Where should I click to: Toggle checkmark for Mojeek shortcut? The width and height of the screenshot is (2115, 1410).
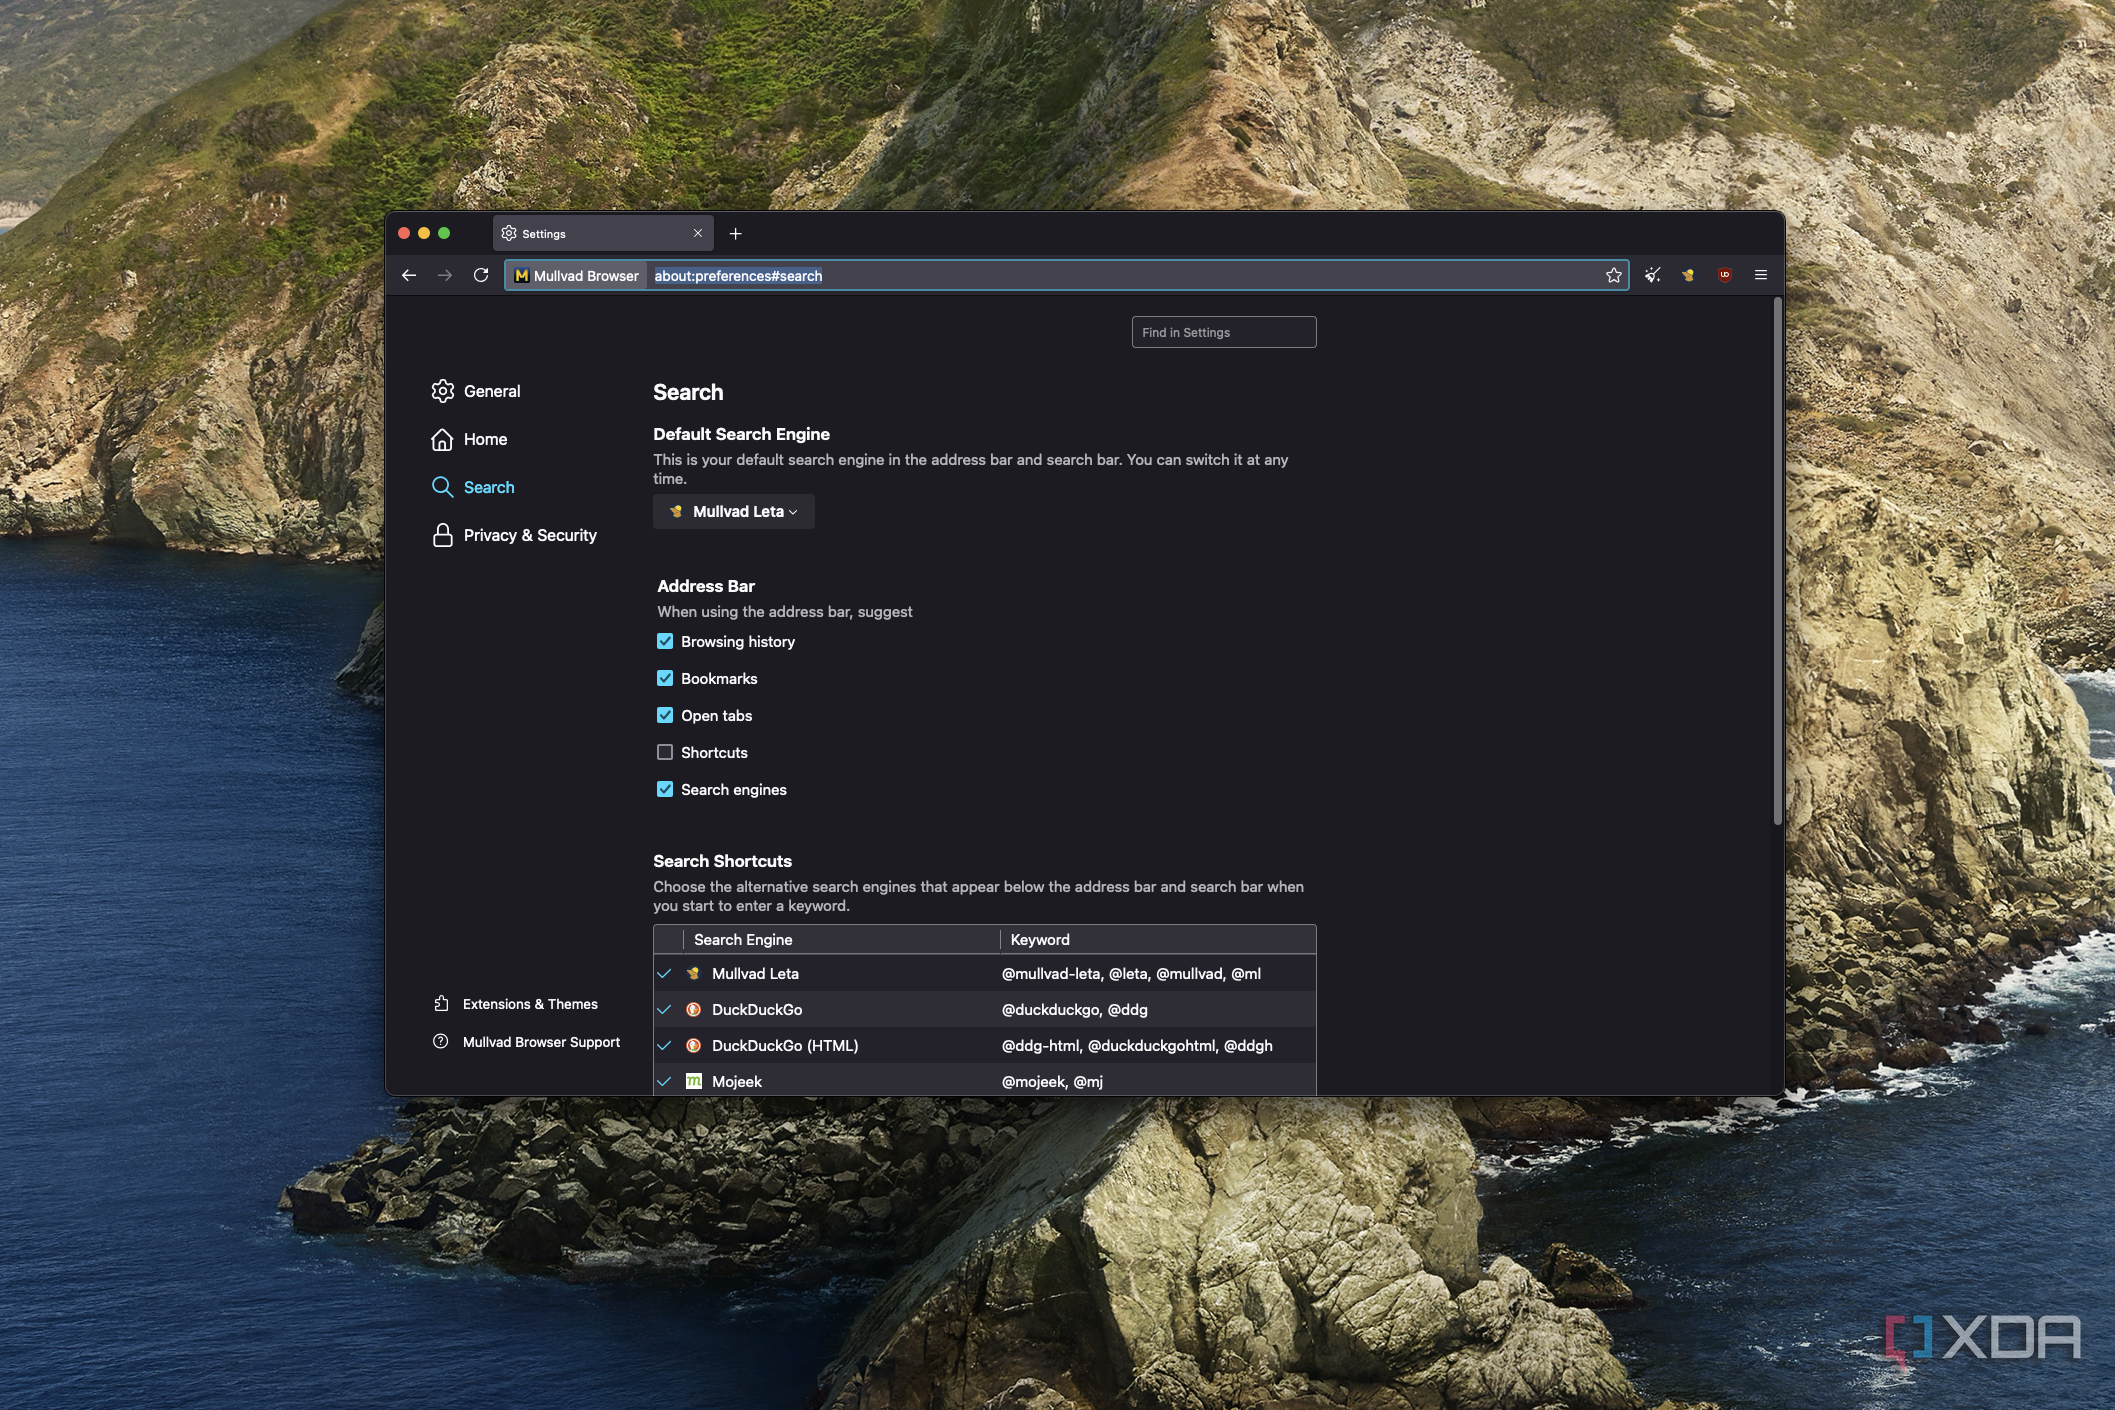pos(664,1081)
